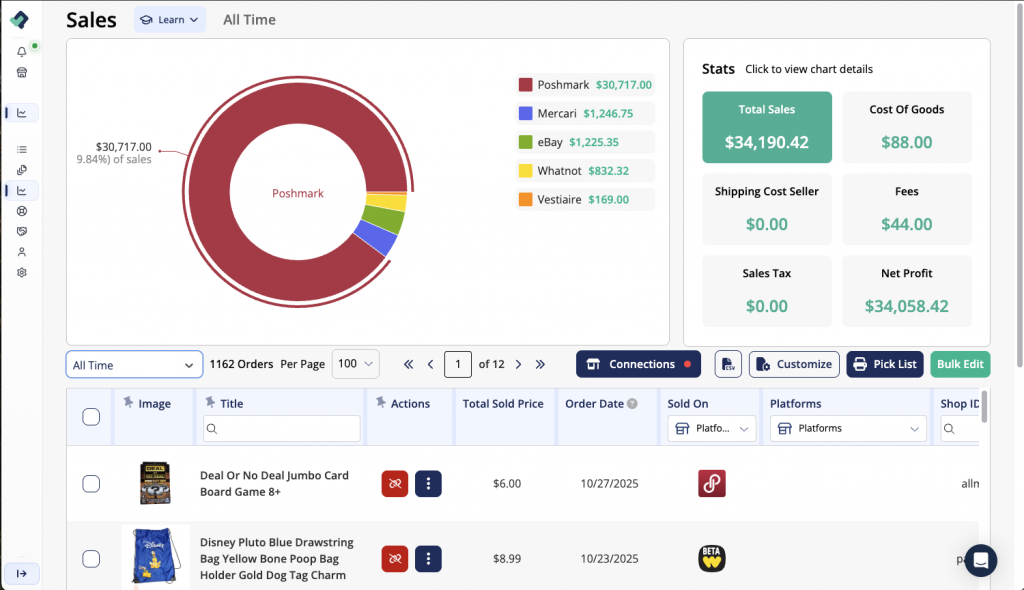Open the settings gear in sidebar
This screenshot has height=590, width=1024.
(x=22, y=272)
